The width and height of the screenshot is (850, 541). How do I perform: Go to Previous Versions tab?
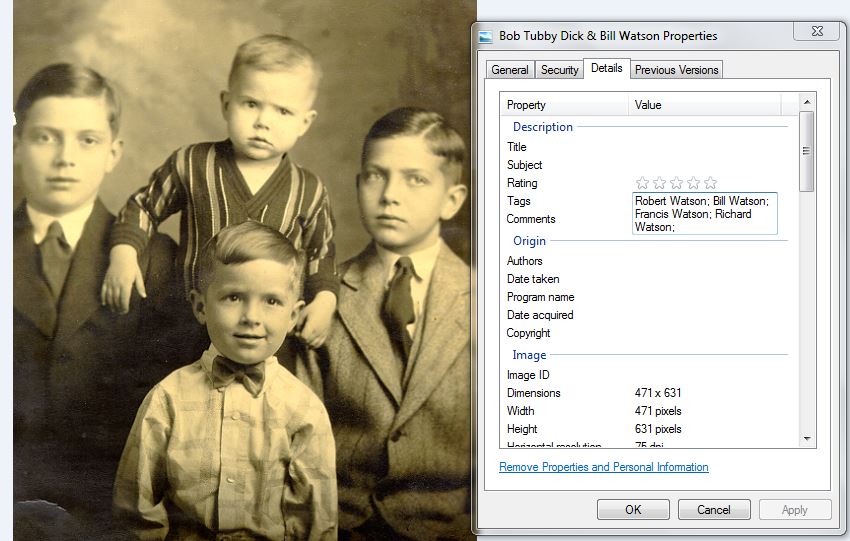click(x=677, y=70)
